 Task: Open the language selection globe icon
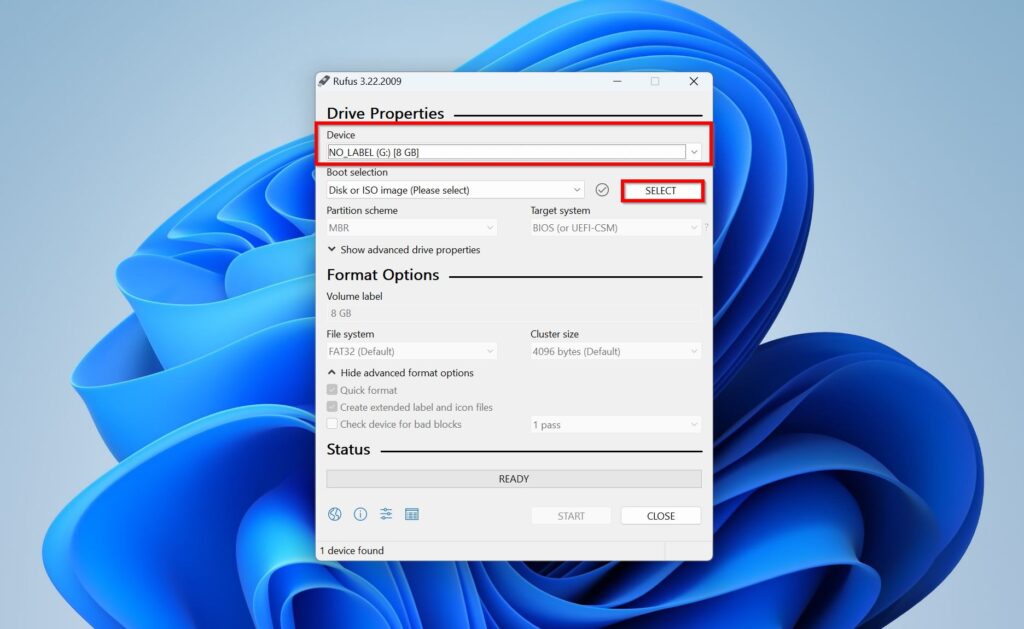coord(335,514)
